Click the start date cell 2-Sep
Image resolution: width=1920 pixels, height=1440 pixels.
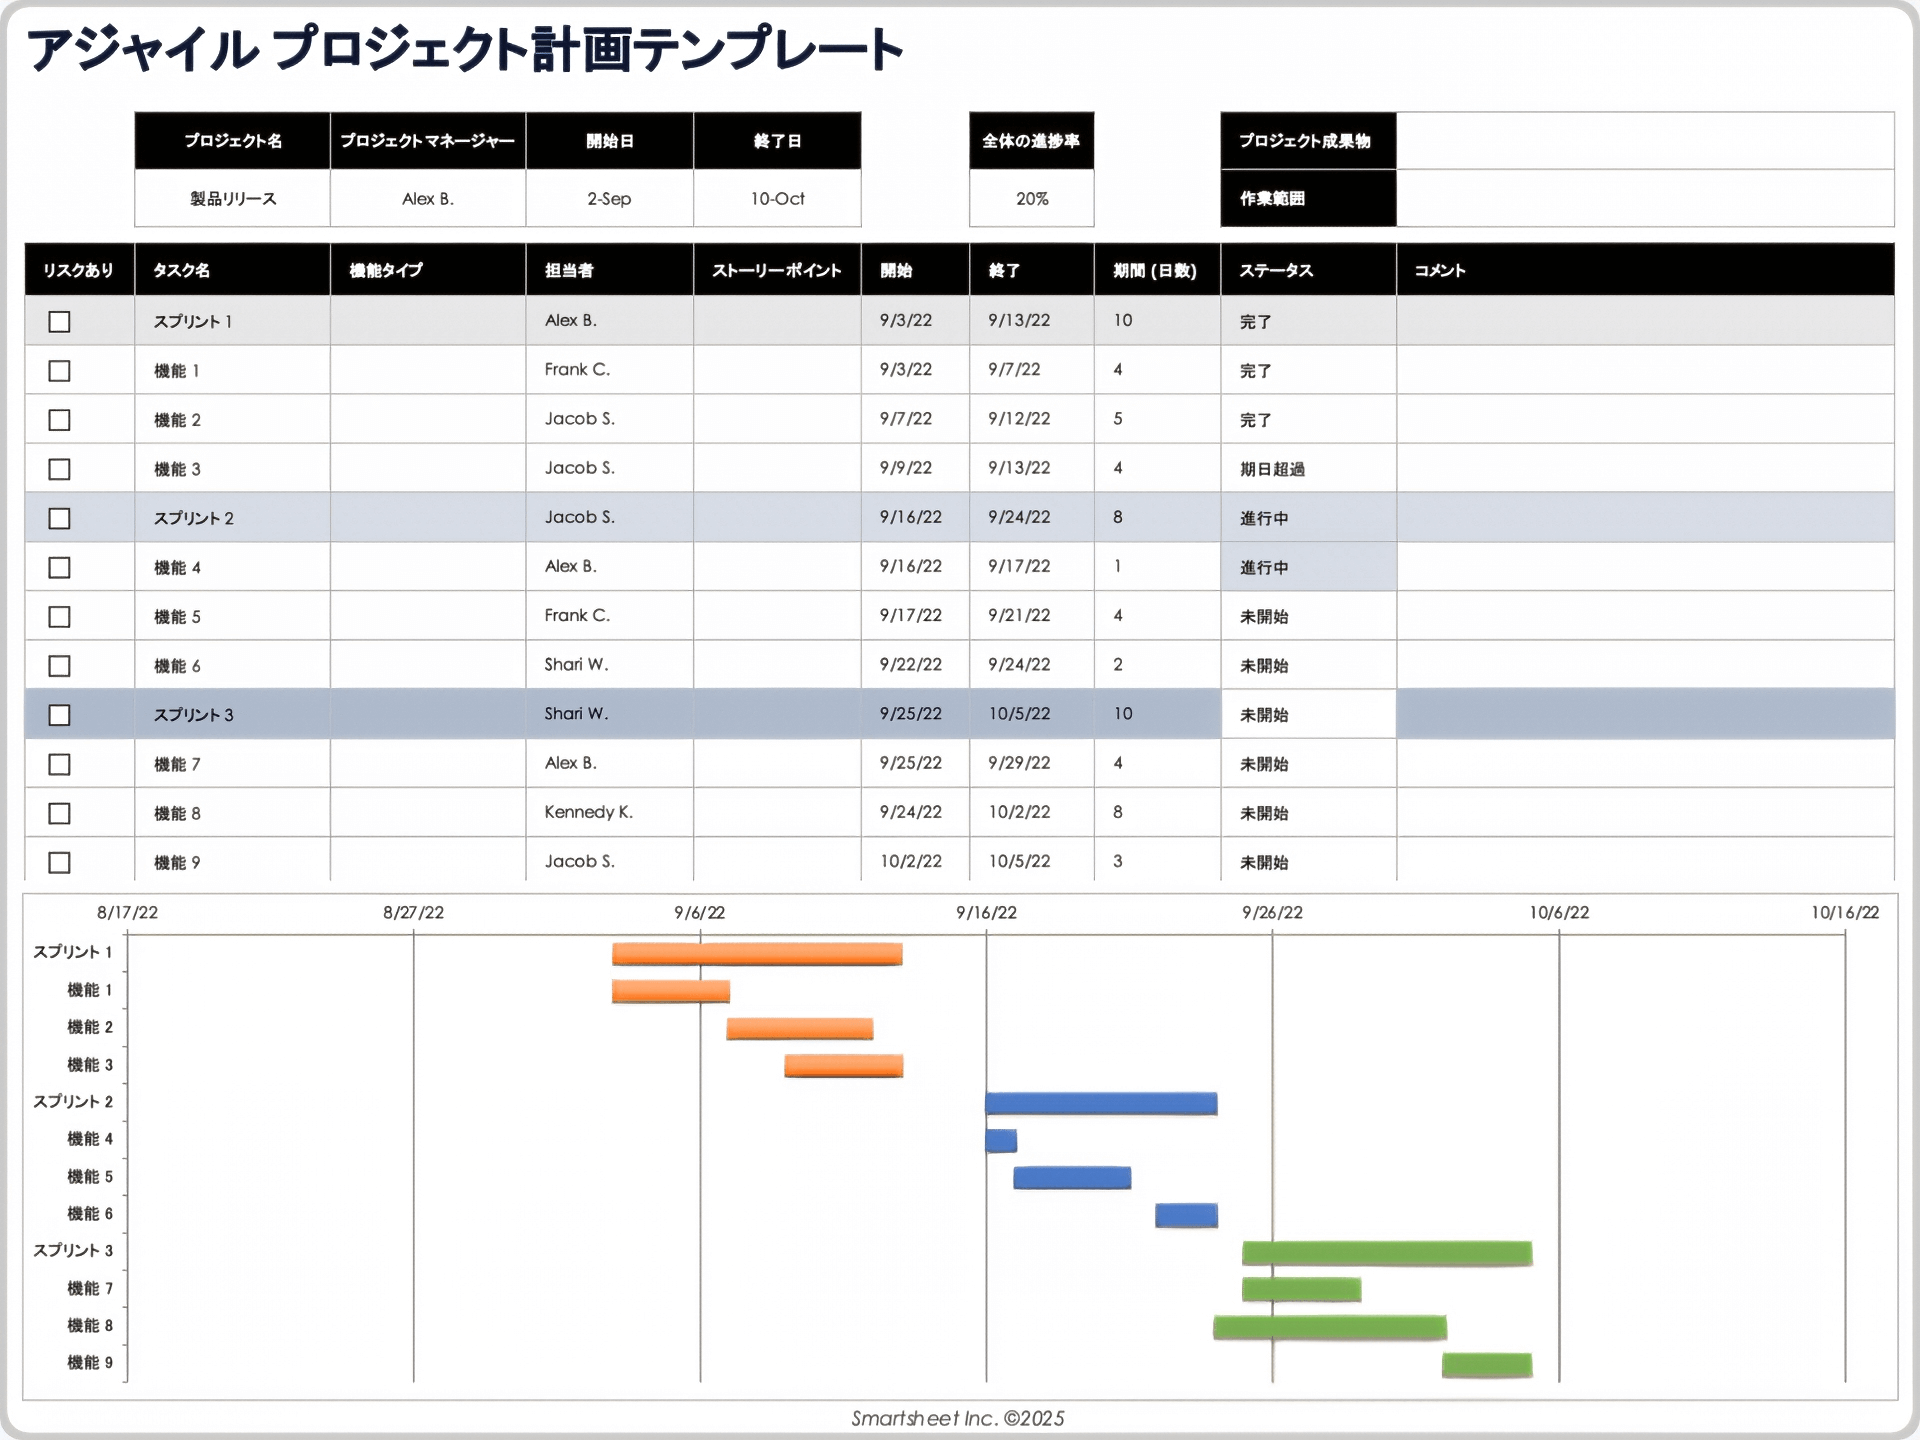[x=609, y=198]
